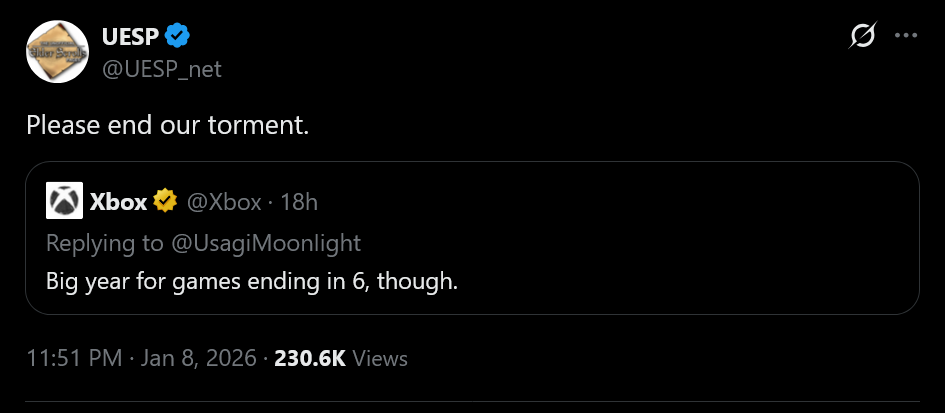Click the Xbox display name in quote
The width and height of the screenshot is (945, 413).
pyautogui.click(x=118, y=202)
